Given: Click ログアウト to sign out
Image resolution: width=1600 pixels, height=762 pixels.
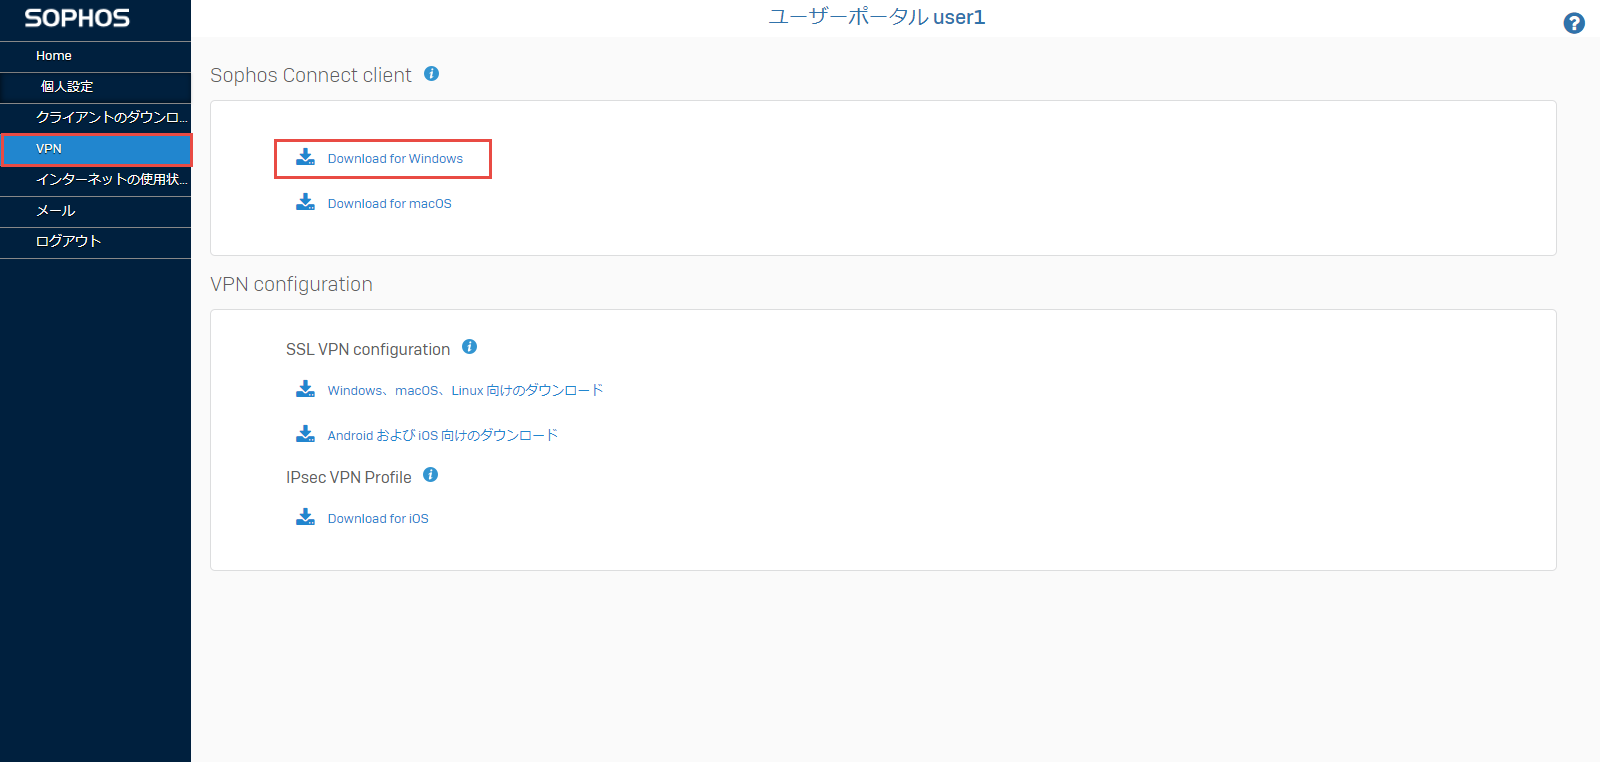Looking at the screenshot, I should (x=68, y=242).
